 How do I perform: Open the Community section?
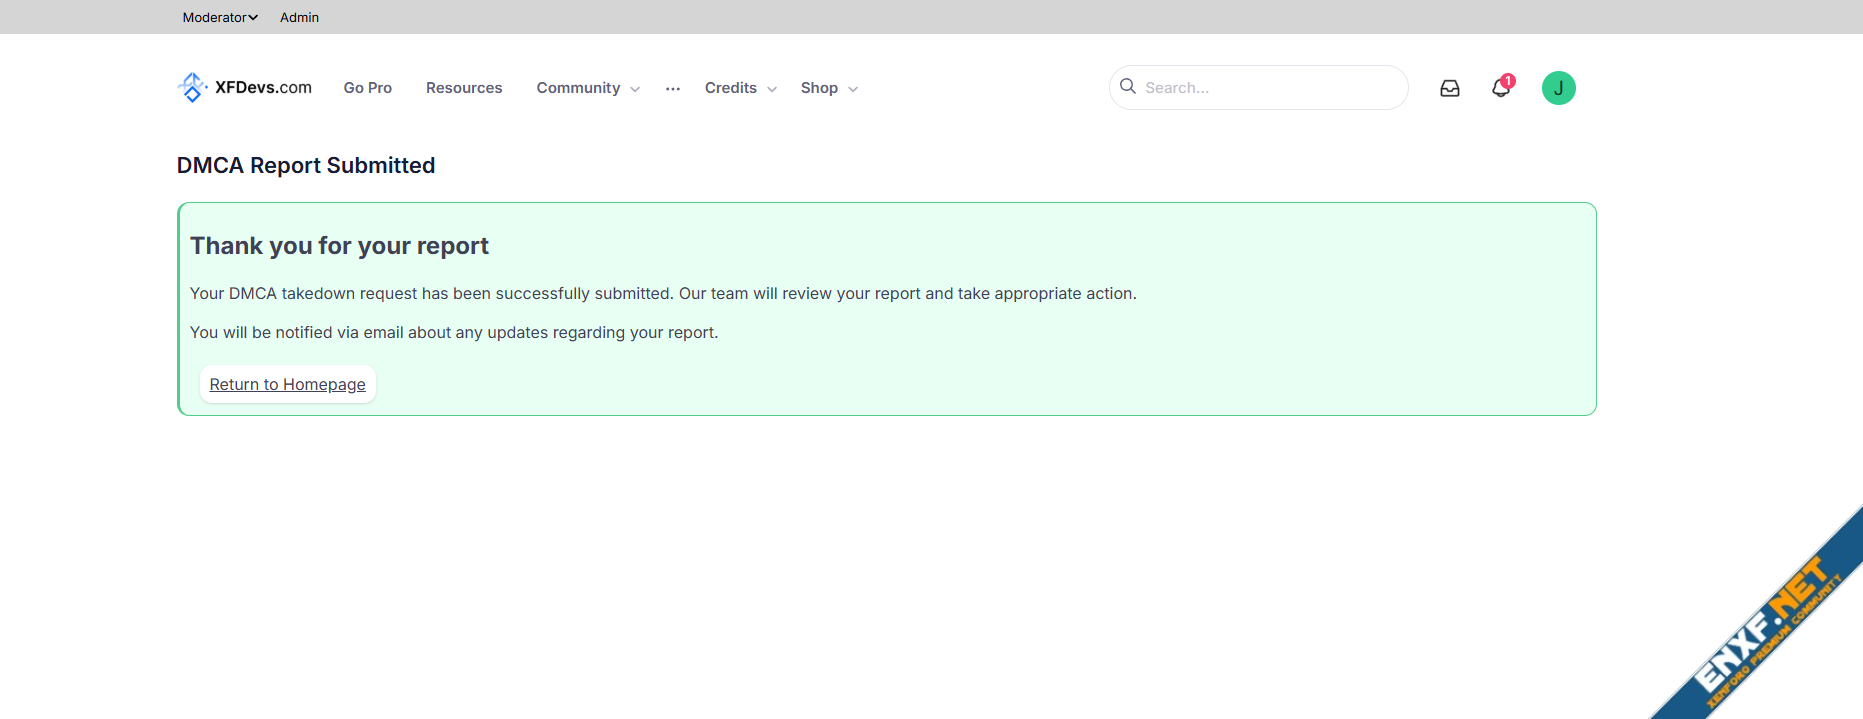click(578, 88)
